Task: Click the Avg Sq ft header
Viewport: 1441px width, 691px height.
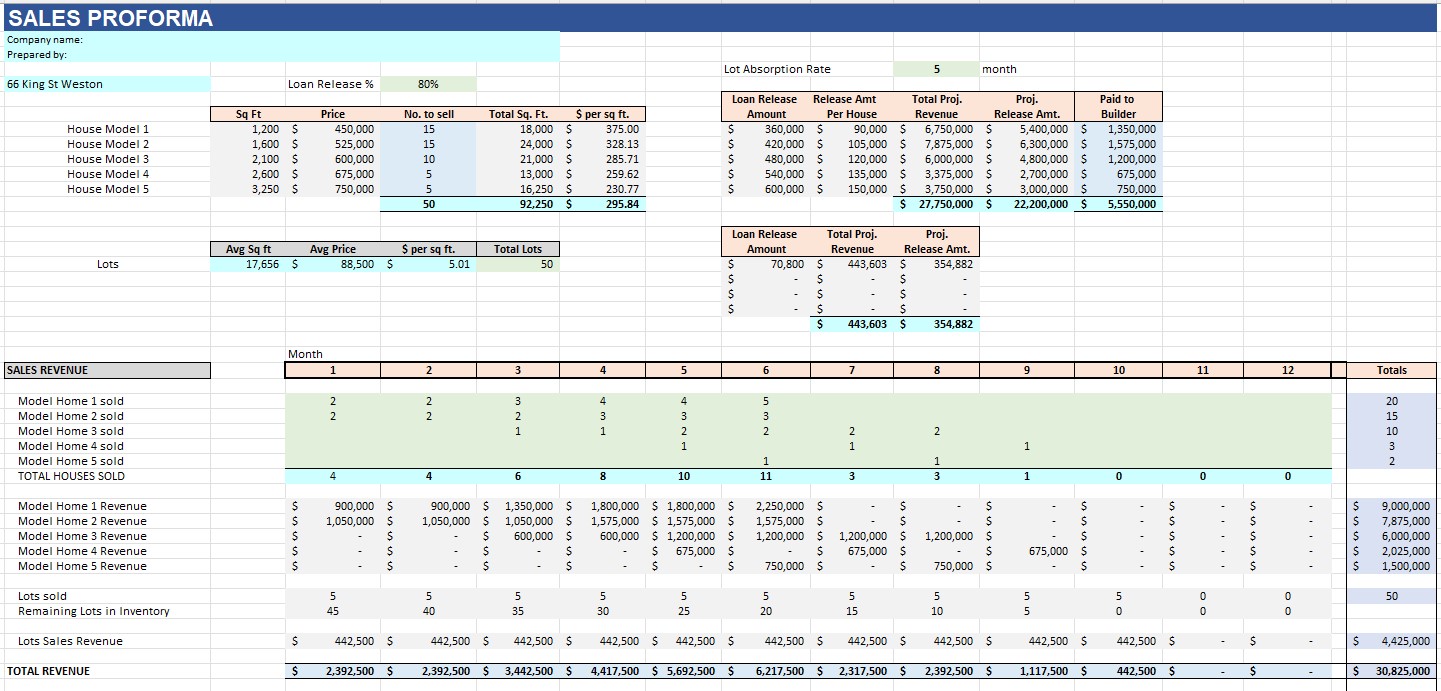Action: click(x=248, y=249)
